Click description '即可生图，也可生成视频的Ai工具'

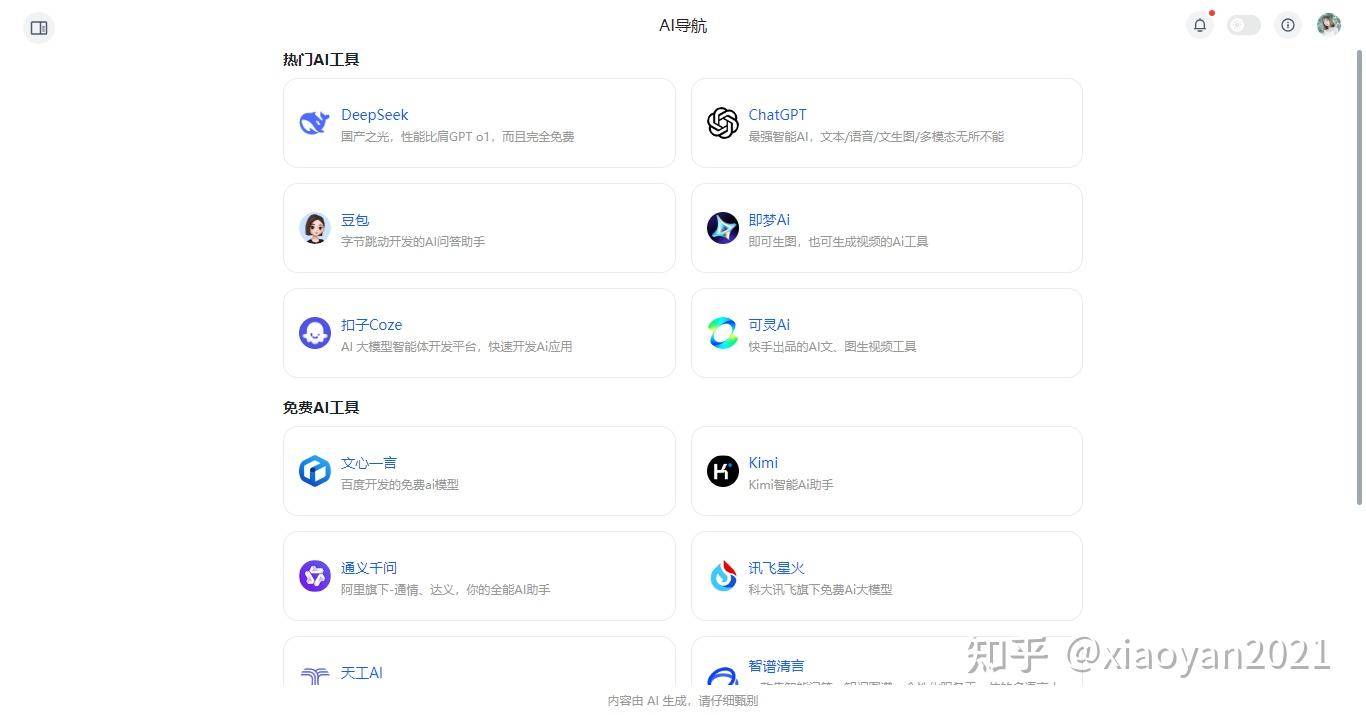tap(838, 242)
